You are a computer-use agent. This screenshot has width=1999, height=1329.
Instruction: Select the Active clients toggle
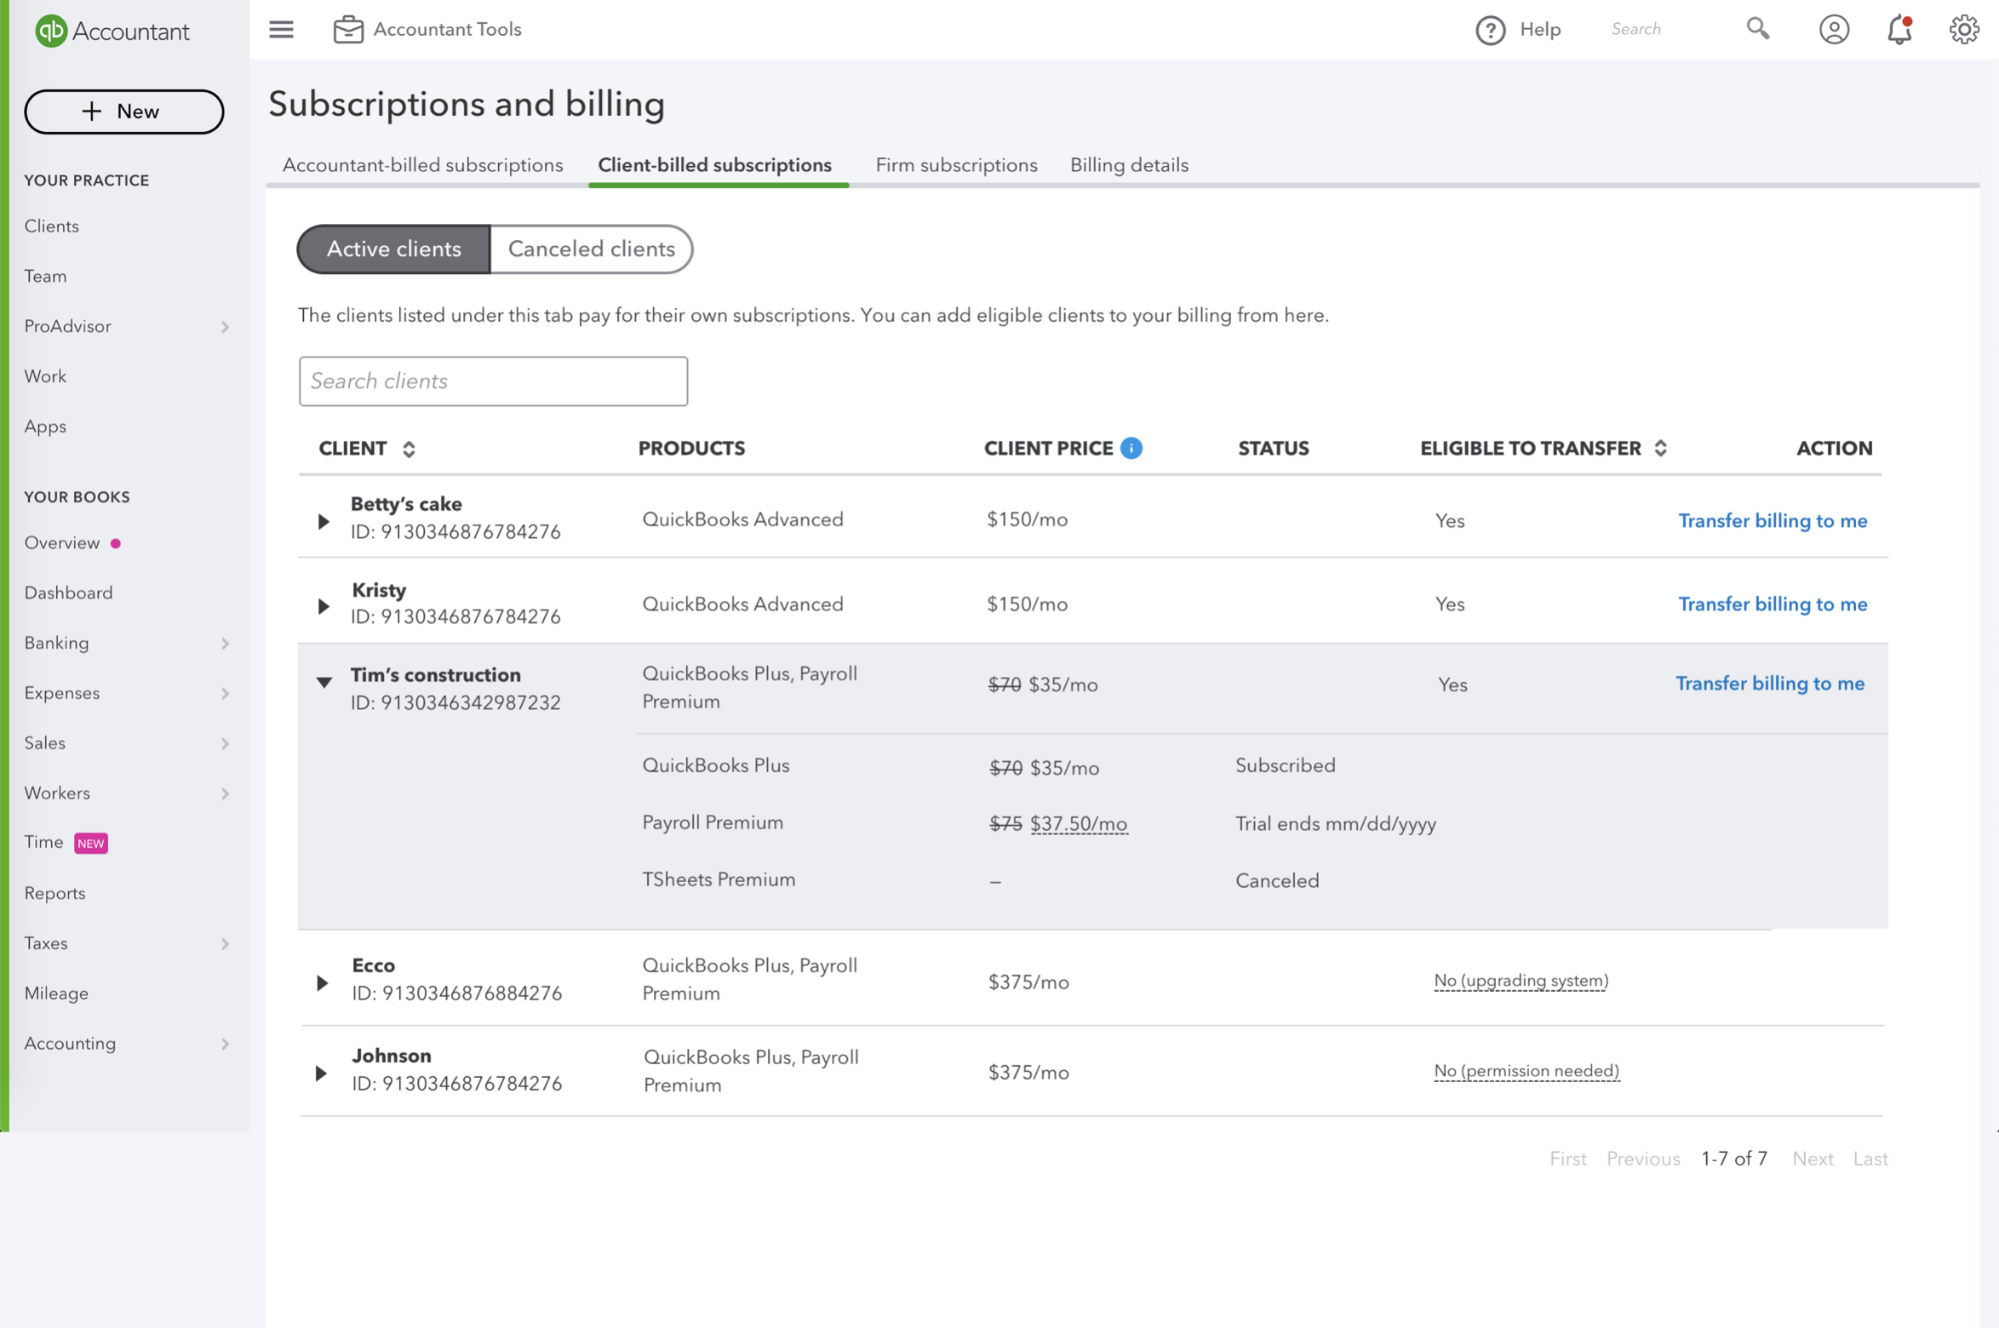394,249
